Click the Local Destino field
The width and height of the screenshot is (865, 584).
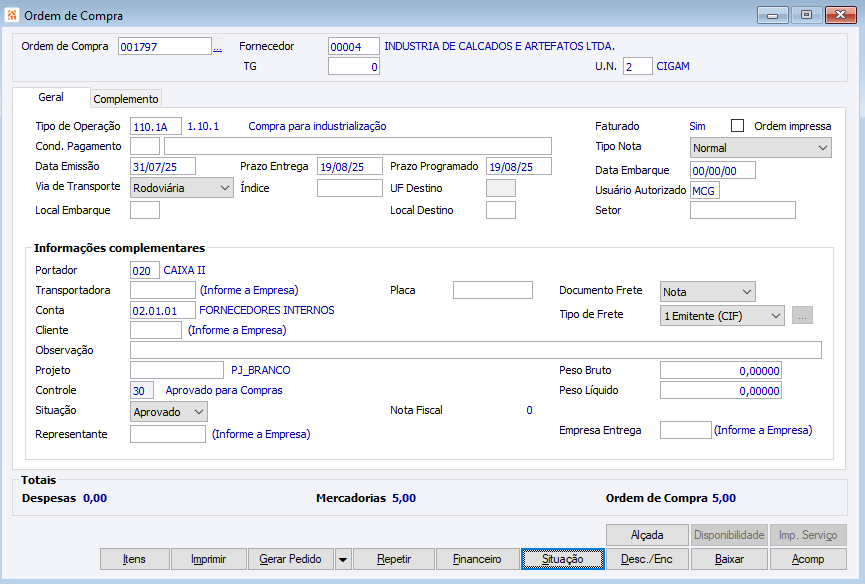[x=500, y=210]
